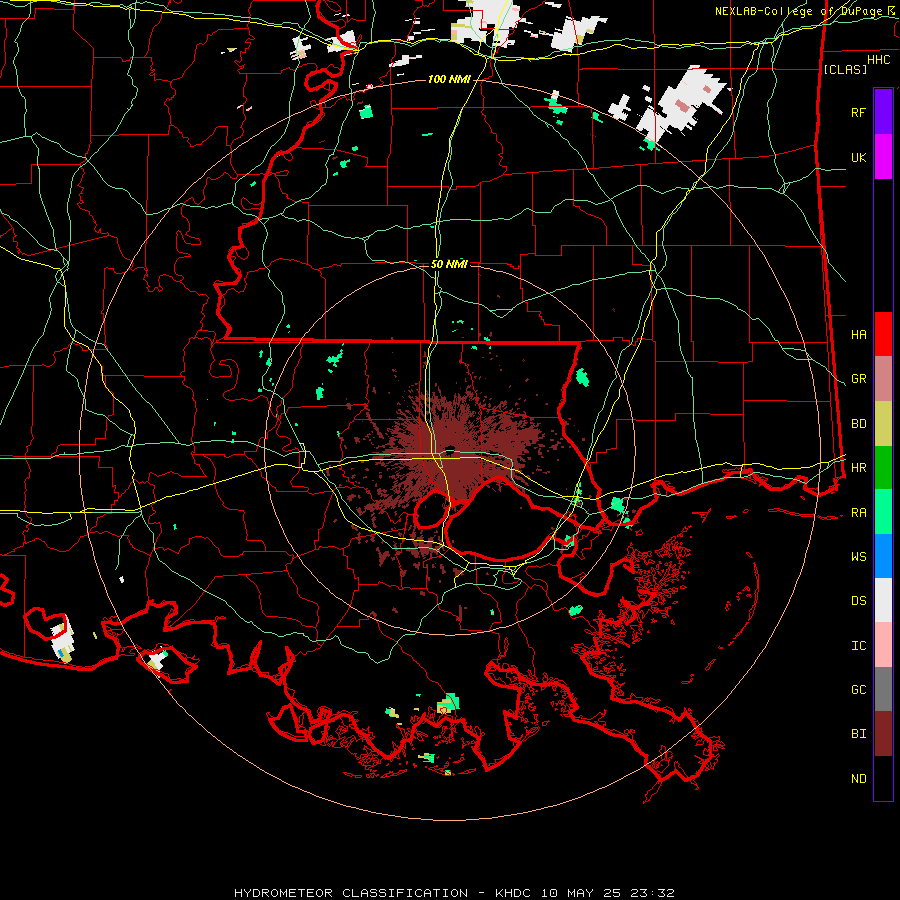Click the "UK" legend label
900x900 pixels.
click(858, 157)
